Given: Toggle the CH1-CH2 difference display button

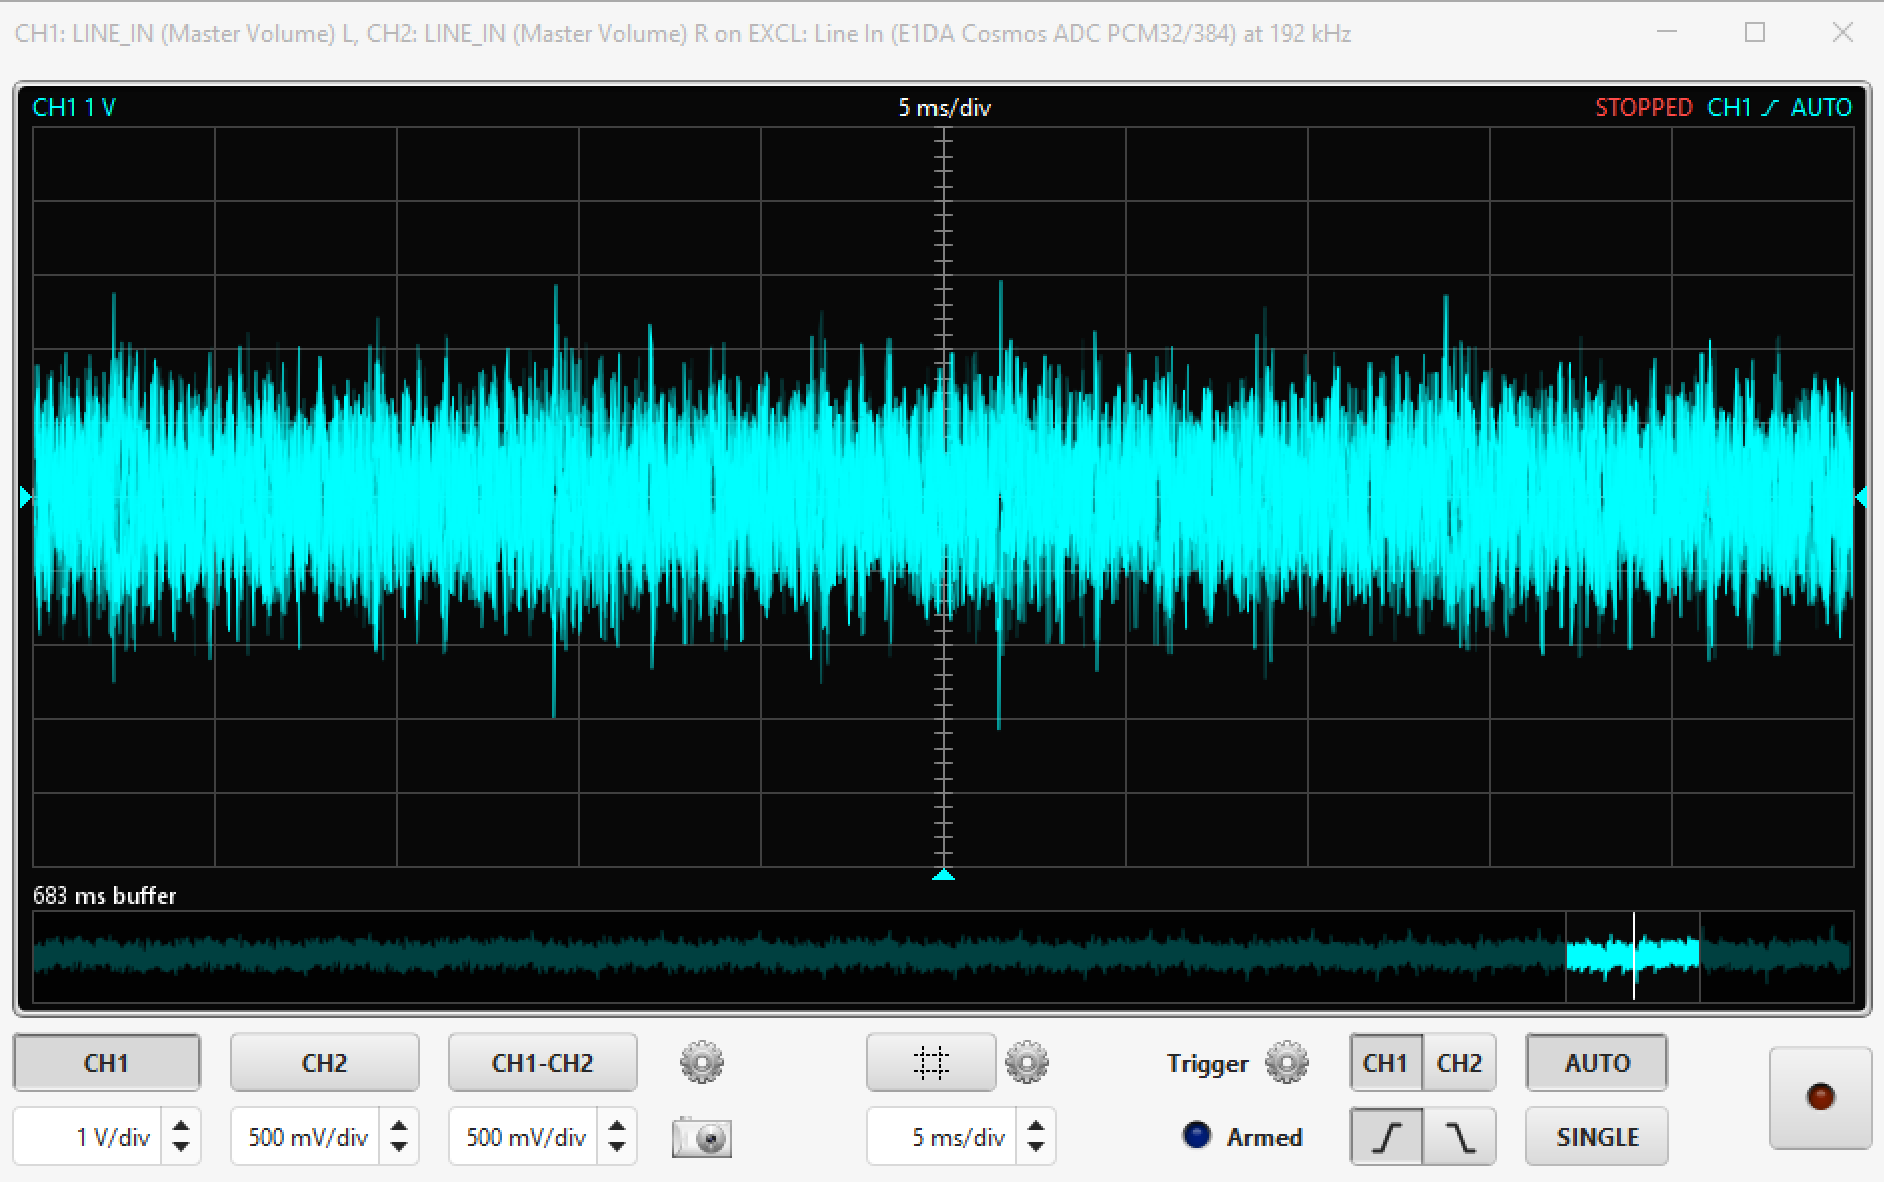Looking at the screenshot, I should (542, 1062).
